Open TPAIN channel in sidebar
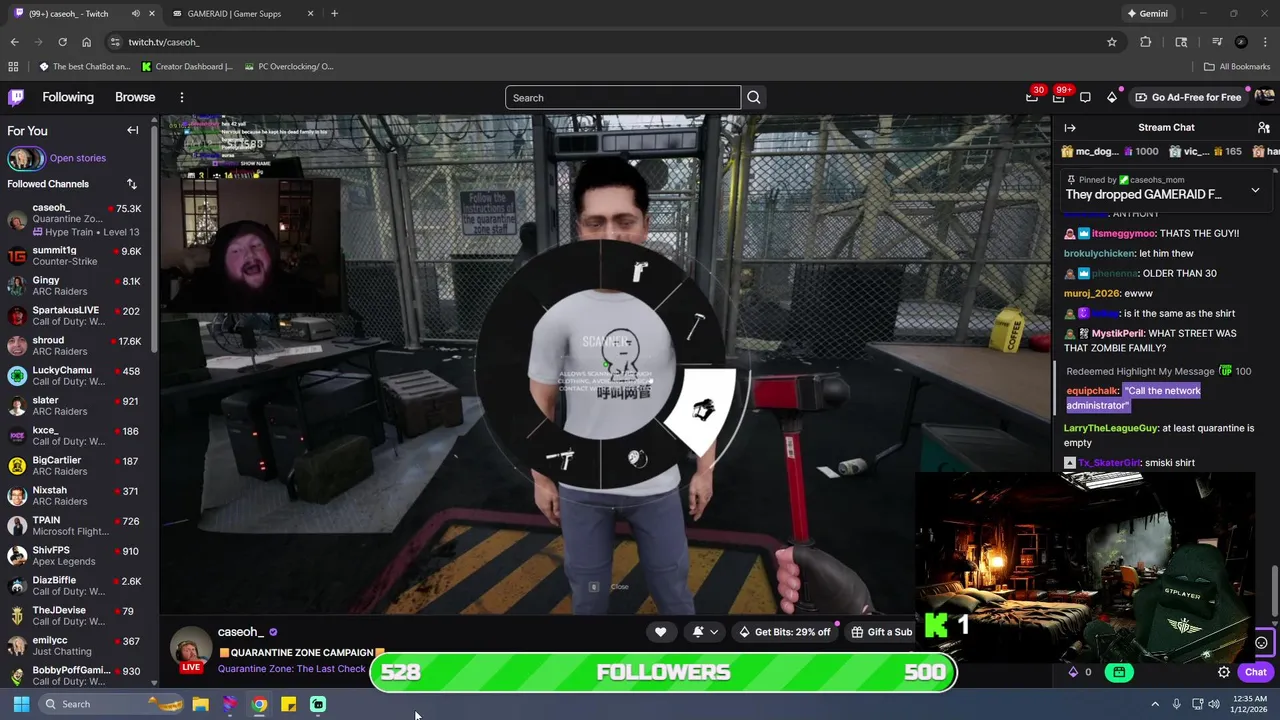 [x=78, y=525]
